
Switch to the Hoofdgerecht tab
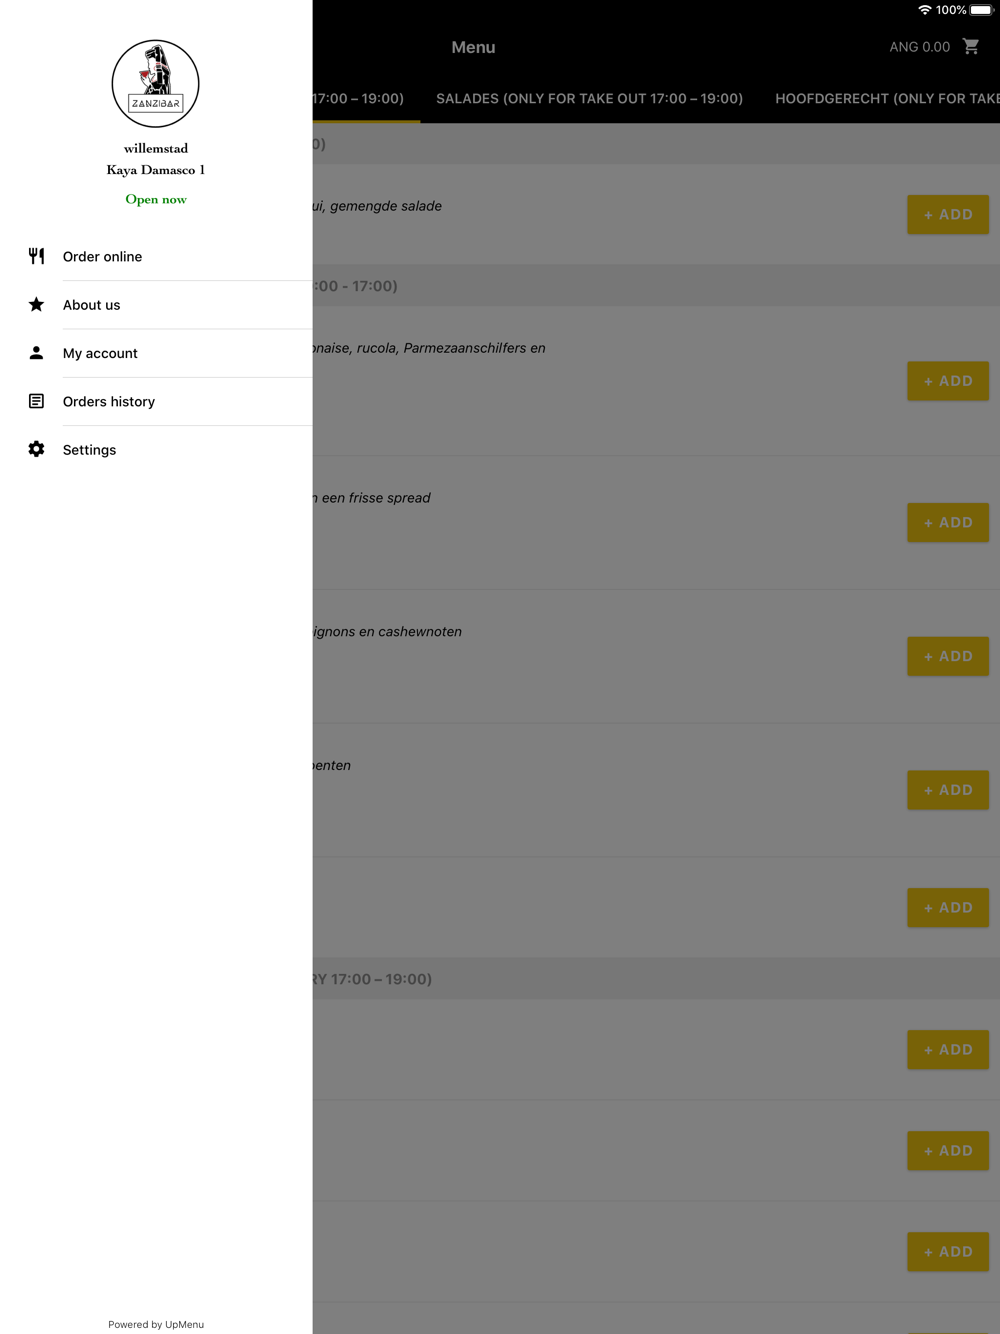(887, 99)
